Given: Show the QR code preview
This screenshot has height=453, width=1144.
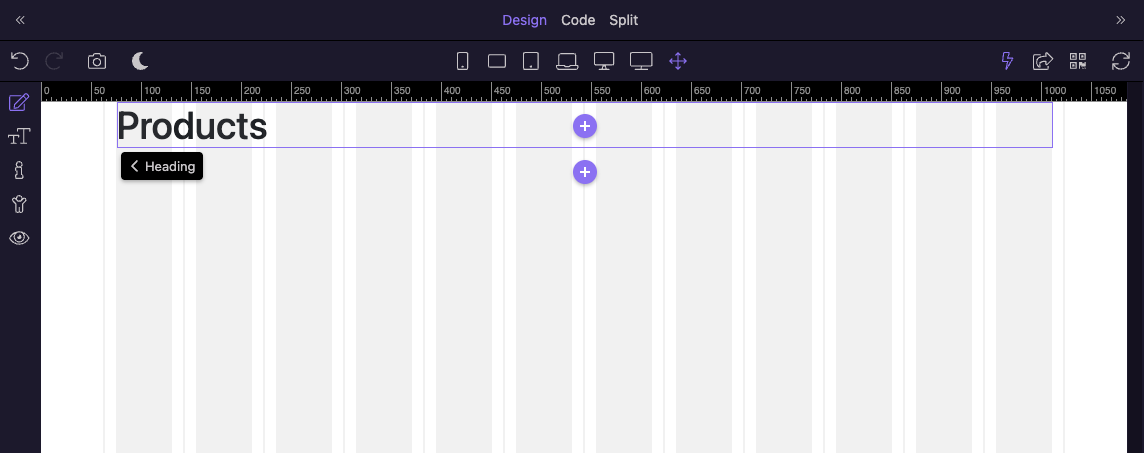Looking at the screenshot, I should 1078,61.
